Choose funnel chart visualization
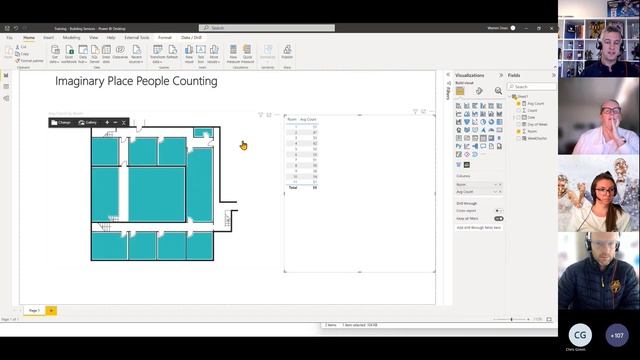Image resolution: width=640 pixels, height=360 pixels. 467,122
